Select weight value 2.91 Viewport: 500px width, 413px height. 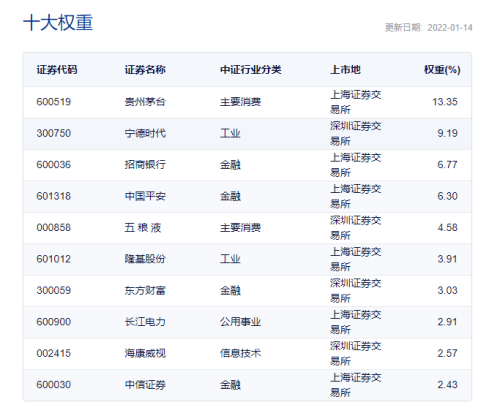(x=448, y=322)
